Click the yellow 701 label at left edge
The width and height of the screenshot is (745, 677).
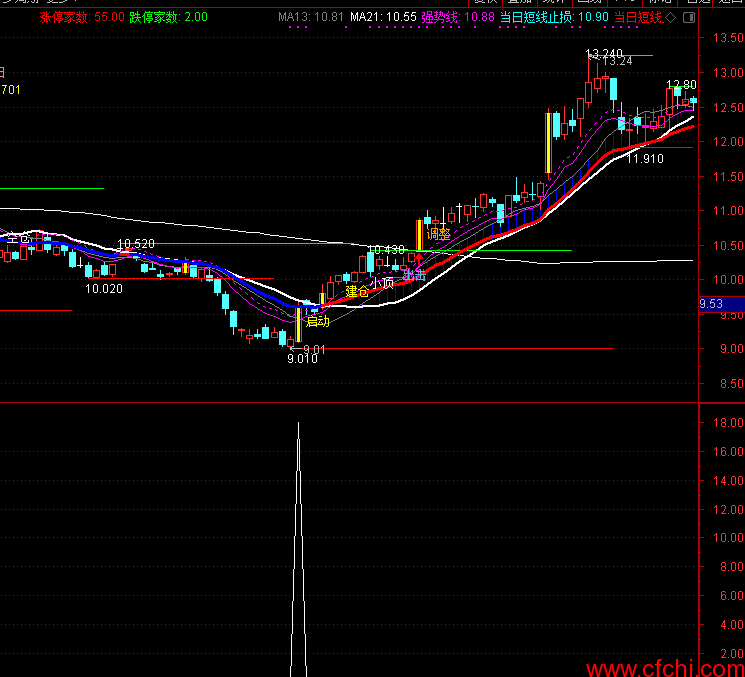tap(10, 89)
